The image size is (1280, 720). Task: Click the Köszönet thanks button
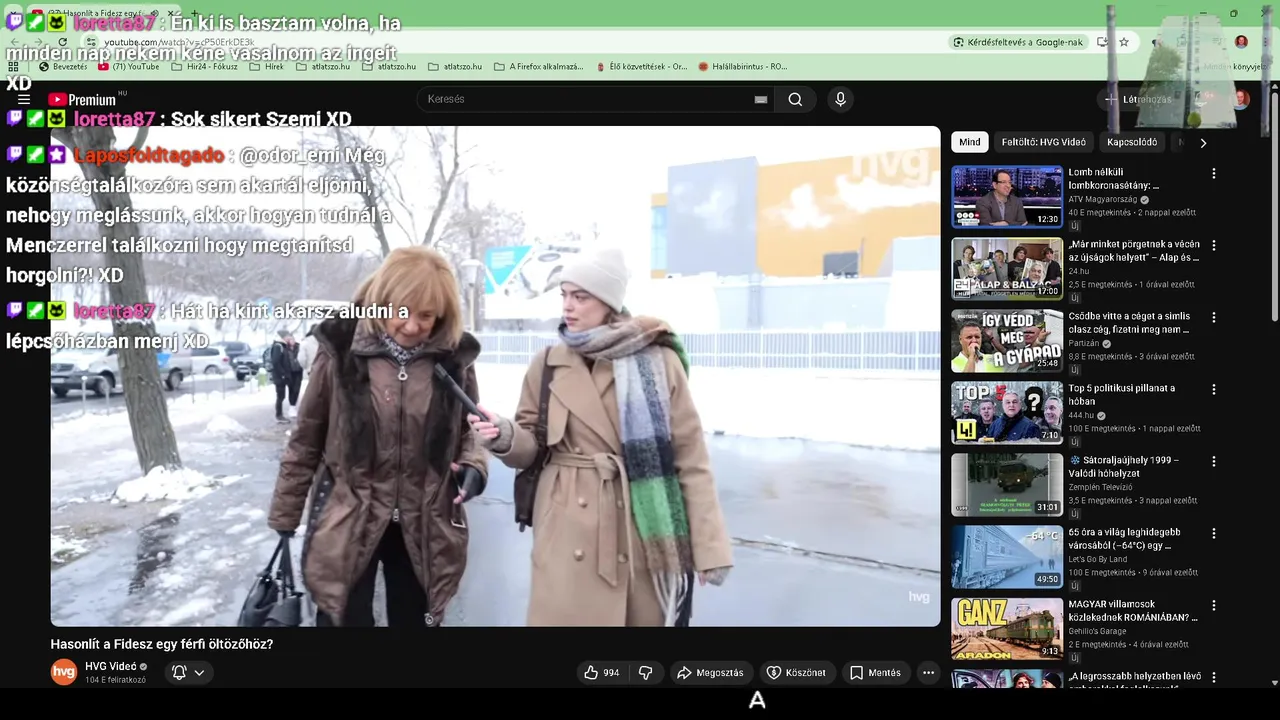coord(796,673)
